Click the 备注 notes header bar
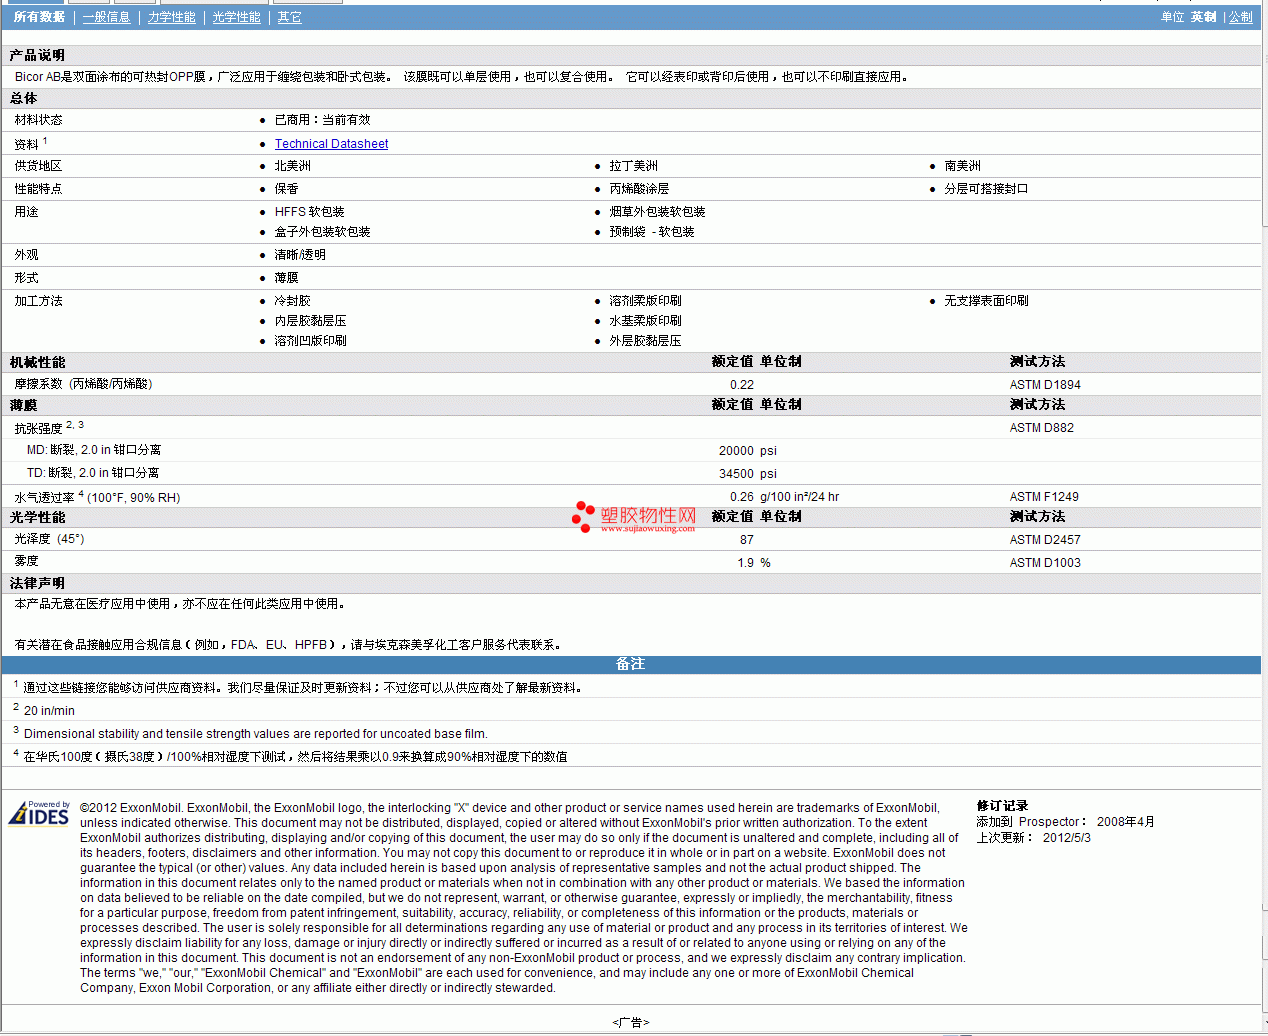1268x1036 pixels. coord(631,665)
